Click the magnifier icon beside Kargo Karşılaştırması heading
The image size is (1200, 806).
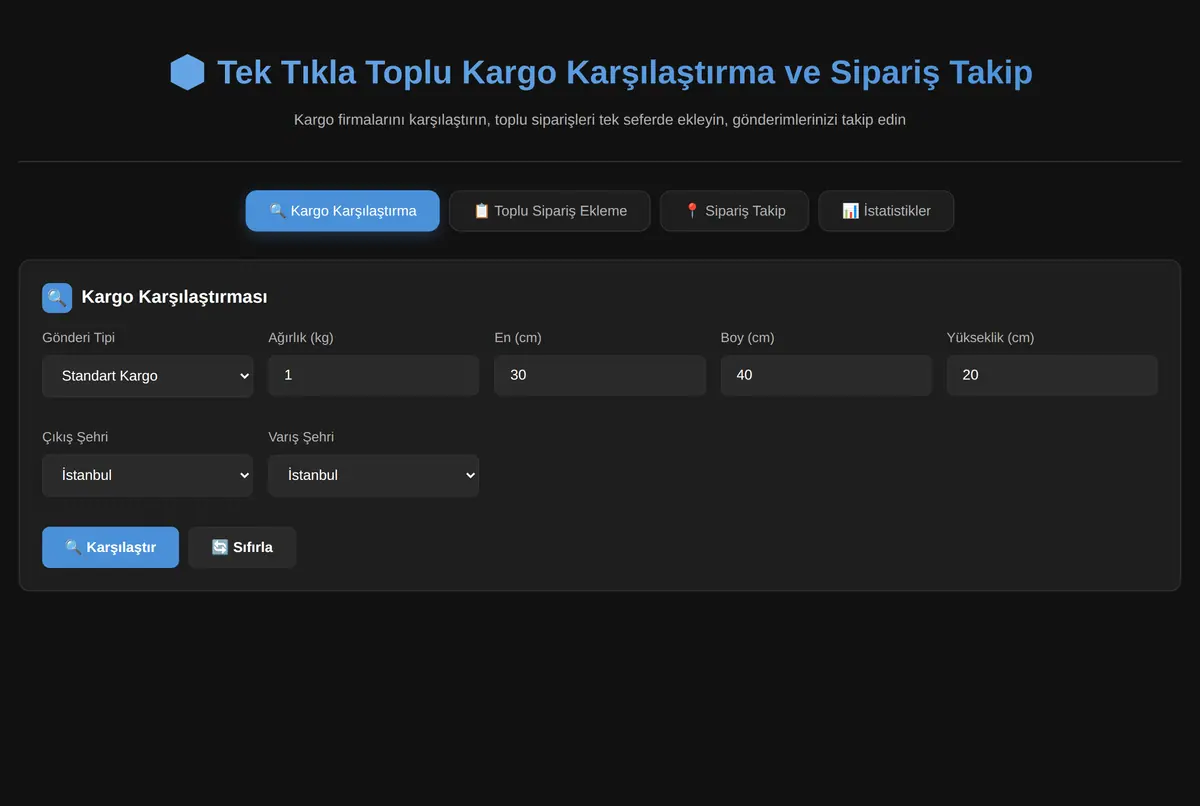(x=57, y=297)
